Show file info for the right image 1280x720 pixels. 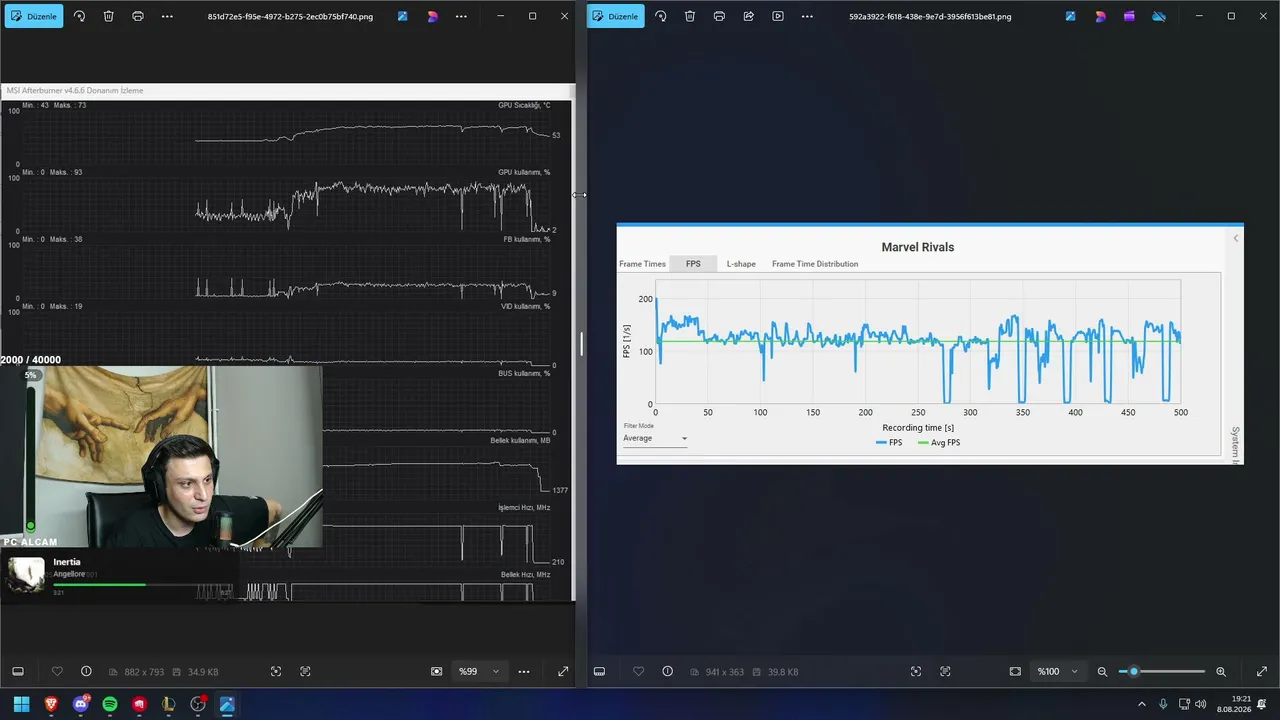pos(667,672)
